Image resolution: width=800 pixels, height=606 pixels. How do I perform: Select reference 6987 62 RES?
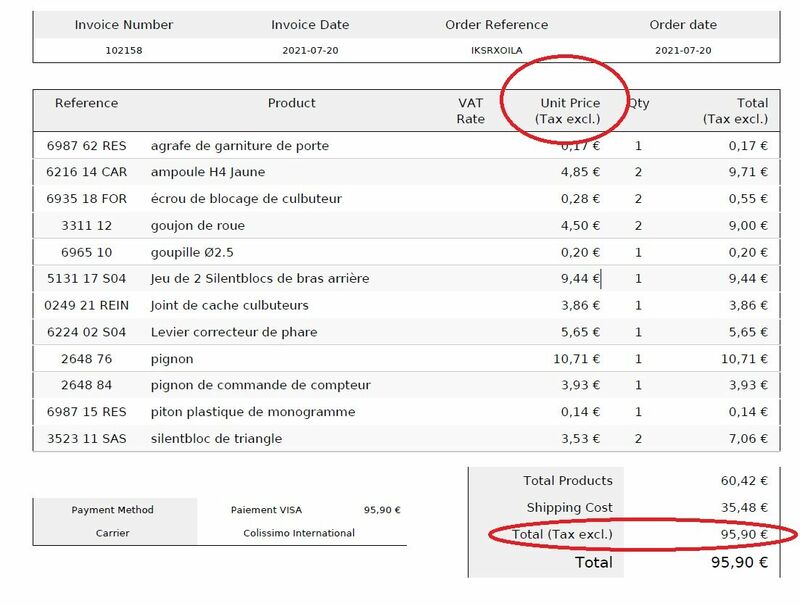(x=86, y=146)
